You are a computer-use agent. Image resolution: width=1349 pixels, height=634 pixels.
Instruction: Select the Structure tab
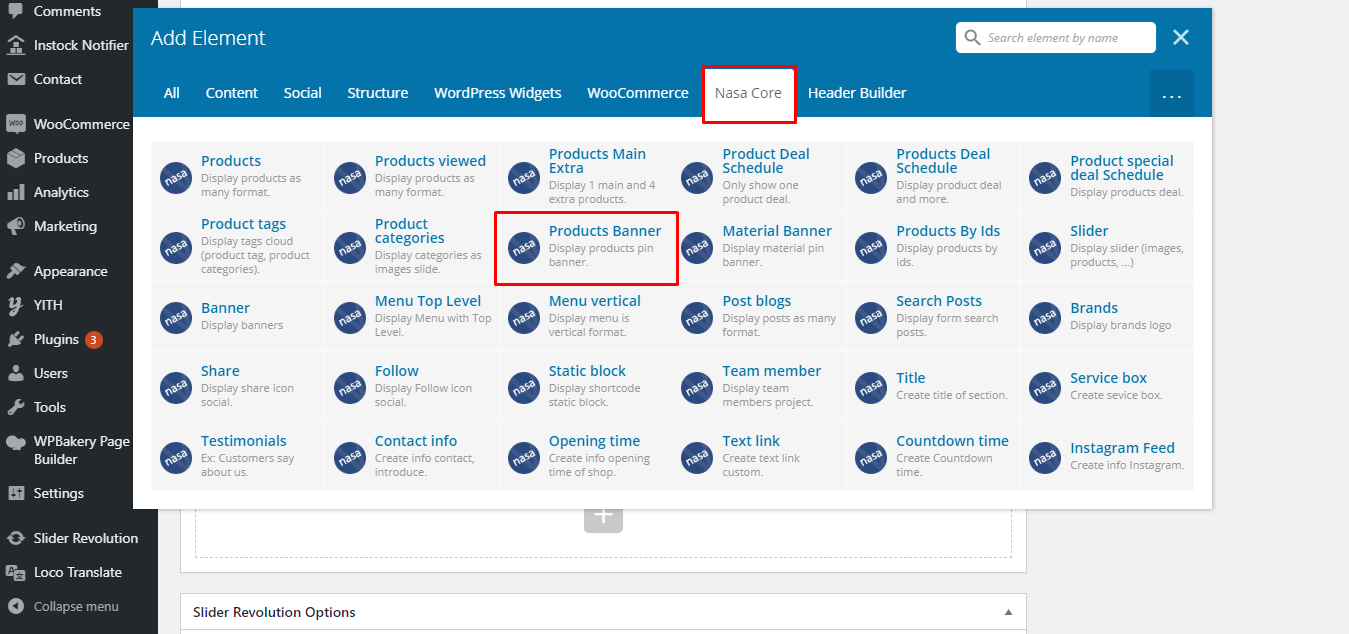(x=378, y=93)
